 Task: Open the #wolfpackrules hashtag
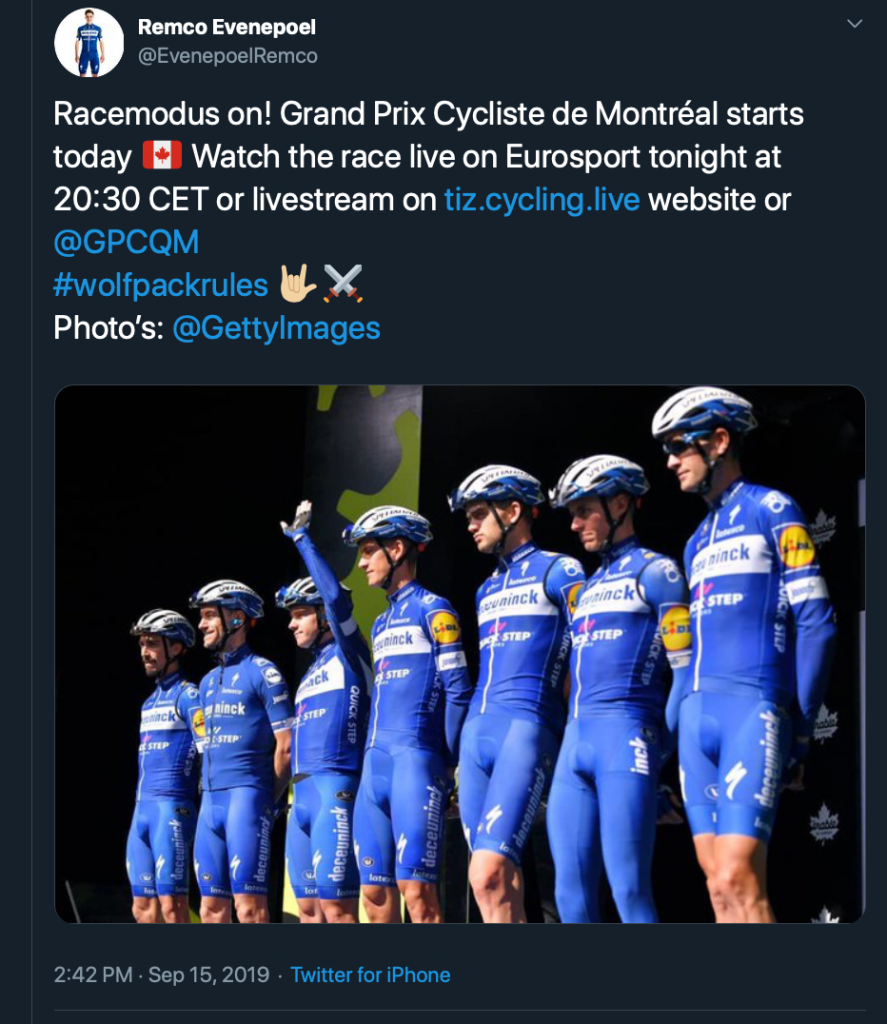click(x=161, y=285)
